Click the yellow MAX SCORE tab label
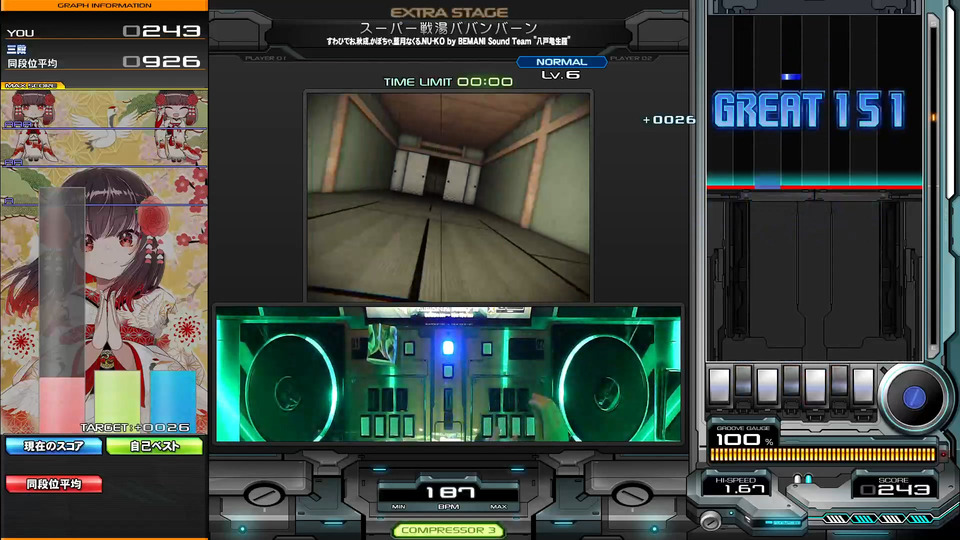 tap(32, 86)
